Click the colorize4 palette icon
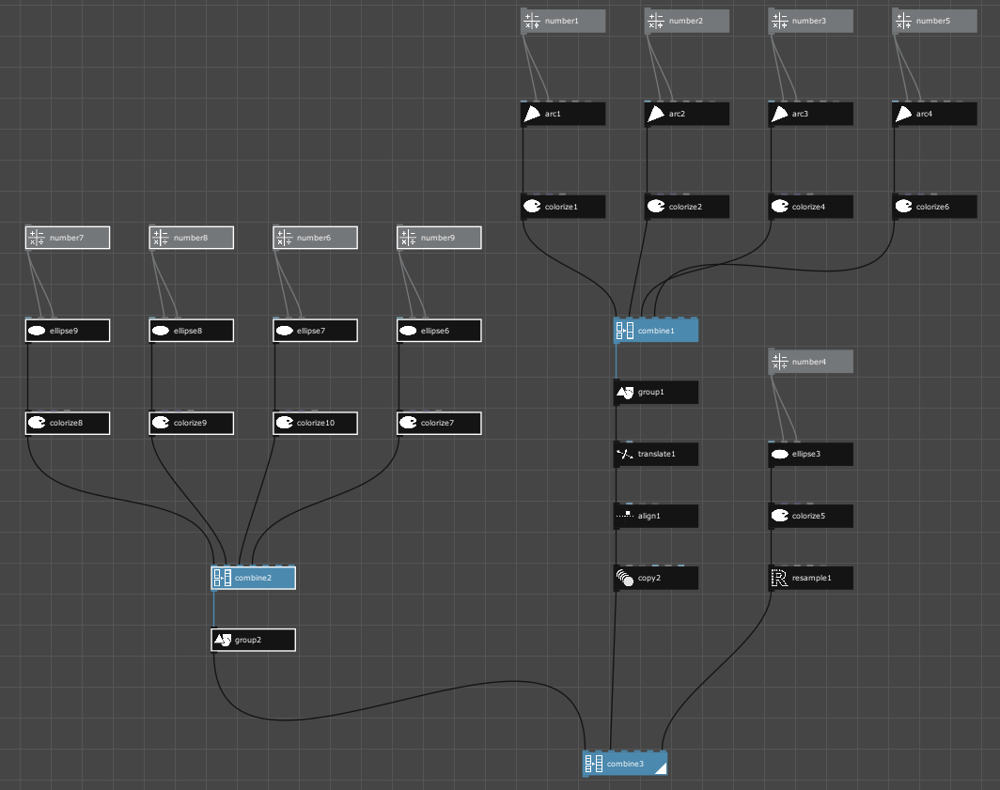 point(779,206)
